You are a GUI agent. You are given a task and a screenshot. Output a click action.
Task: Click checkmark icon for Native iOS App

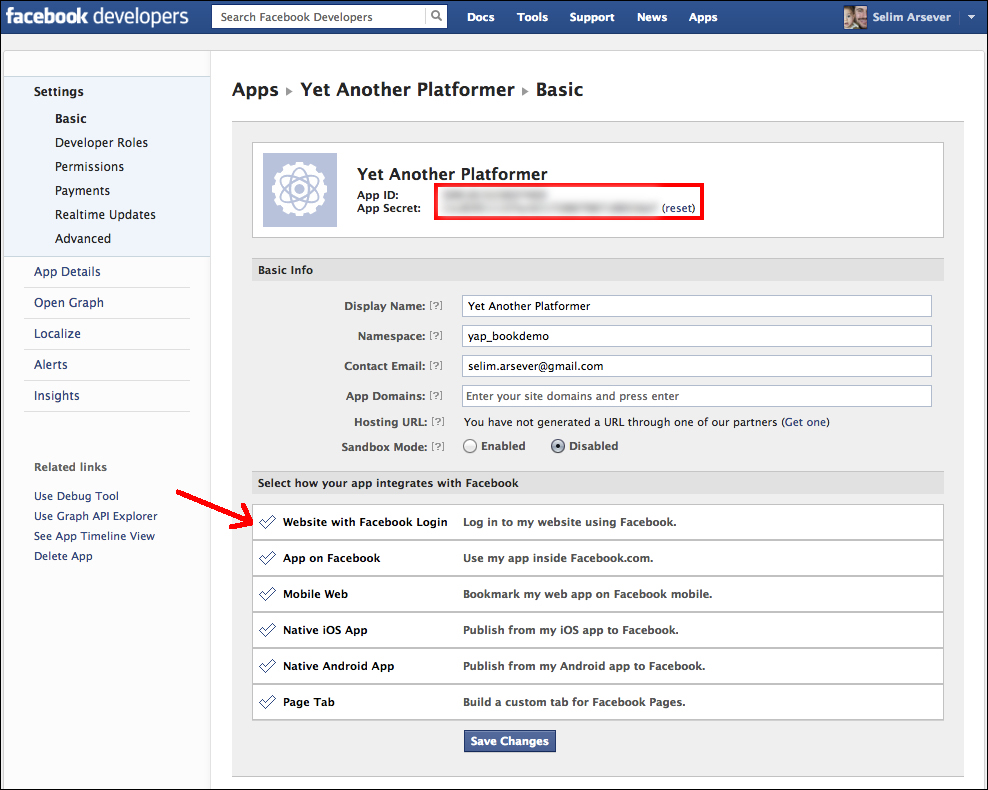[267, 629]
